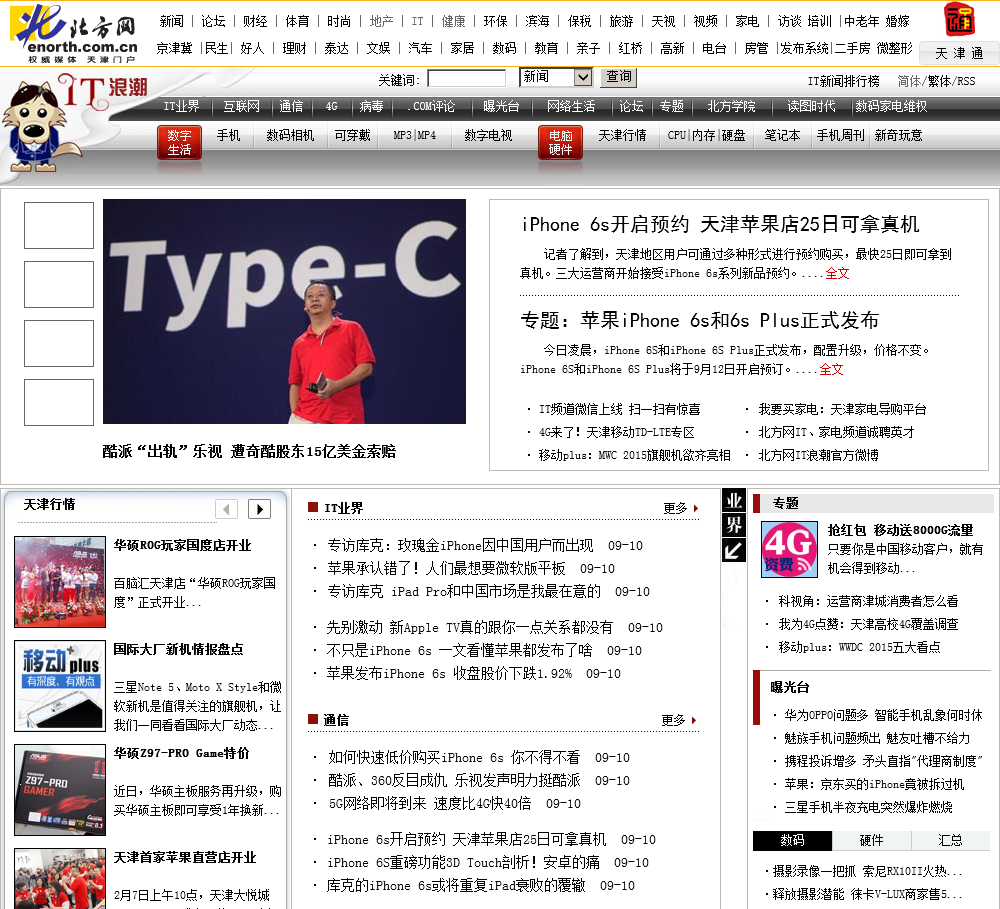Switch to the 汇总 tab
Screen dimensions: 1000x909
[x=950, y=841]
